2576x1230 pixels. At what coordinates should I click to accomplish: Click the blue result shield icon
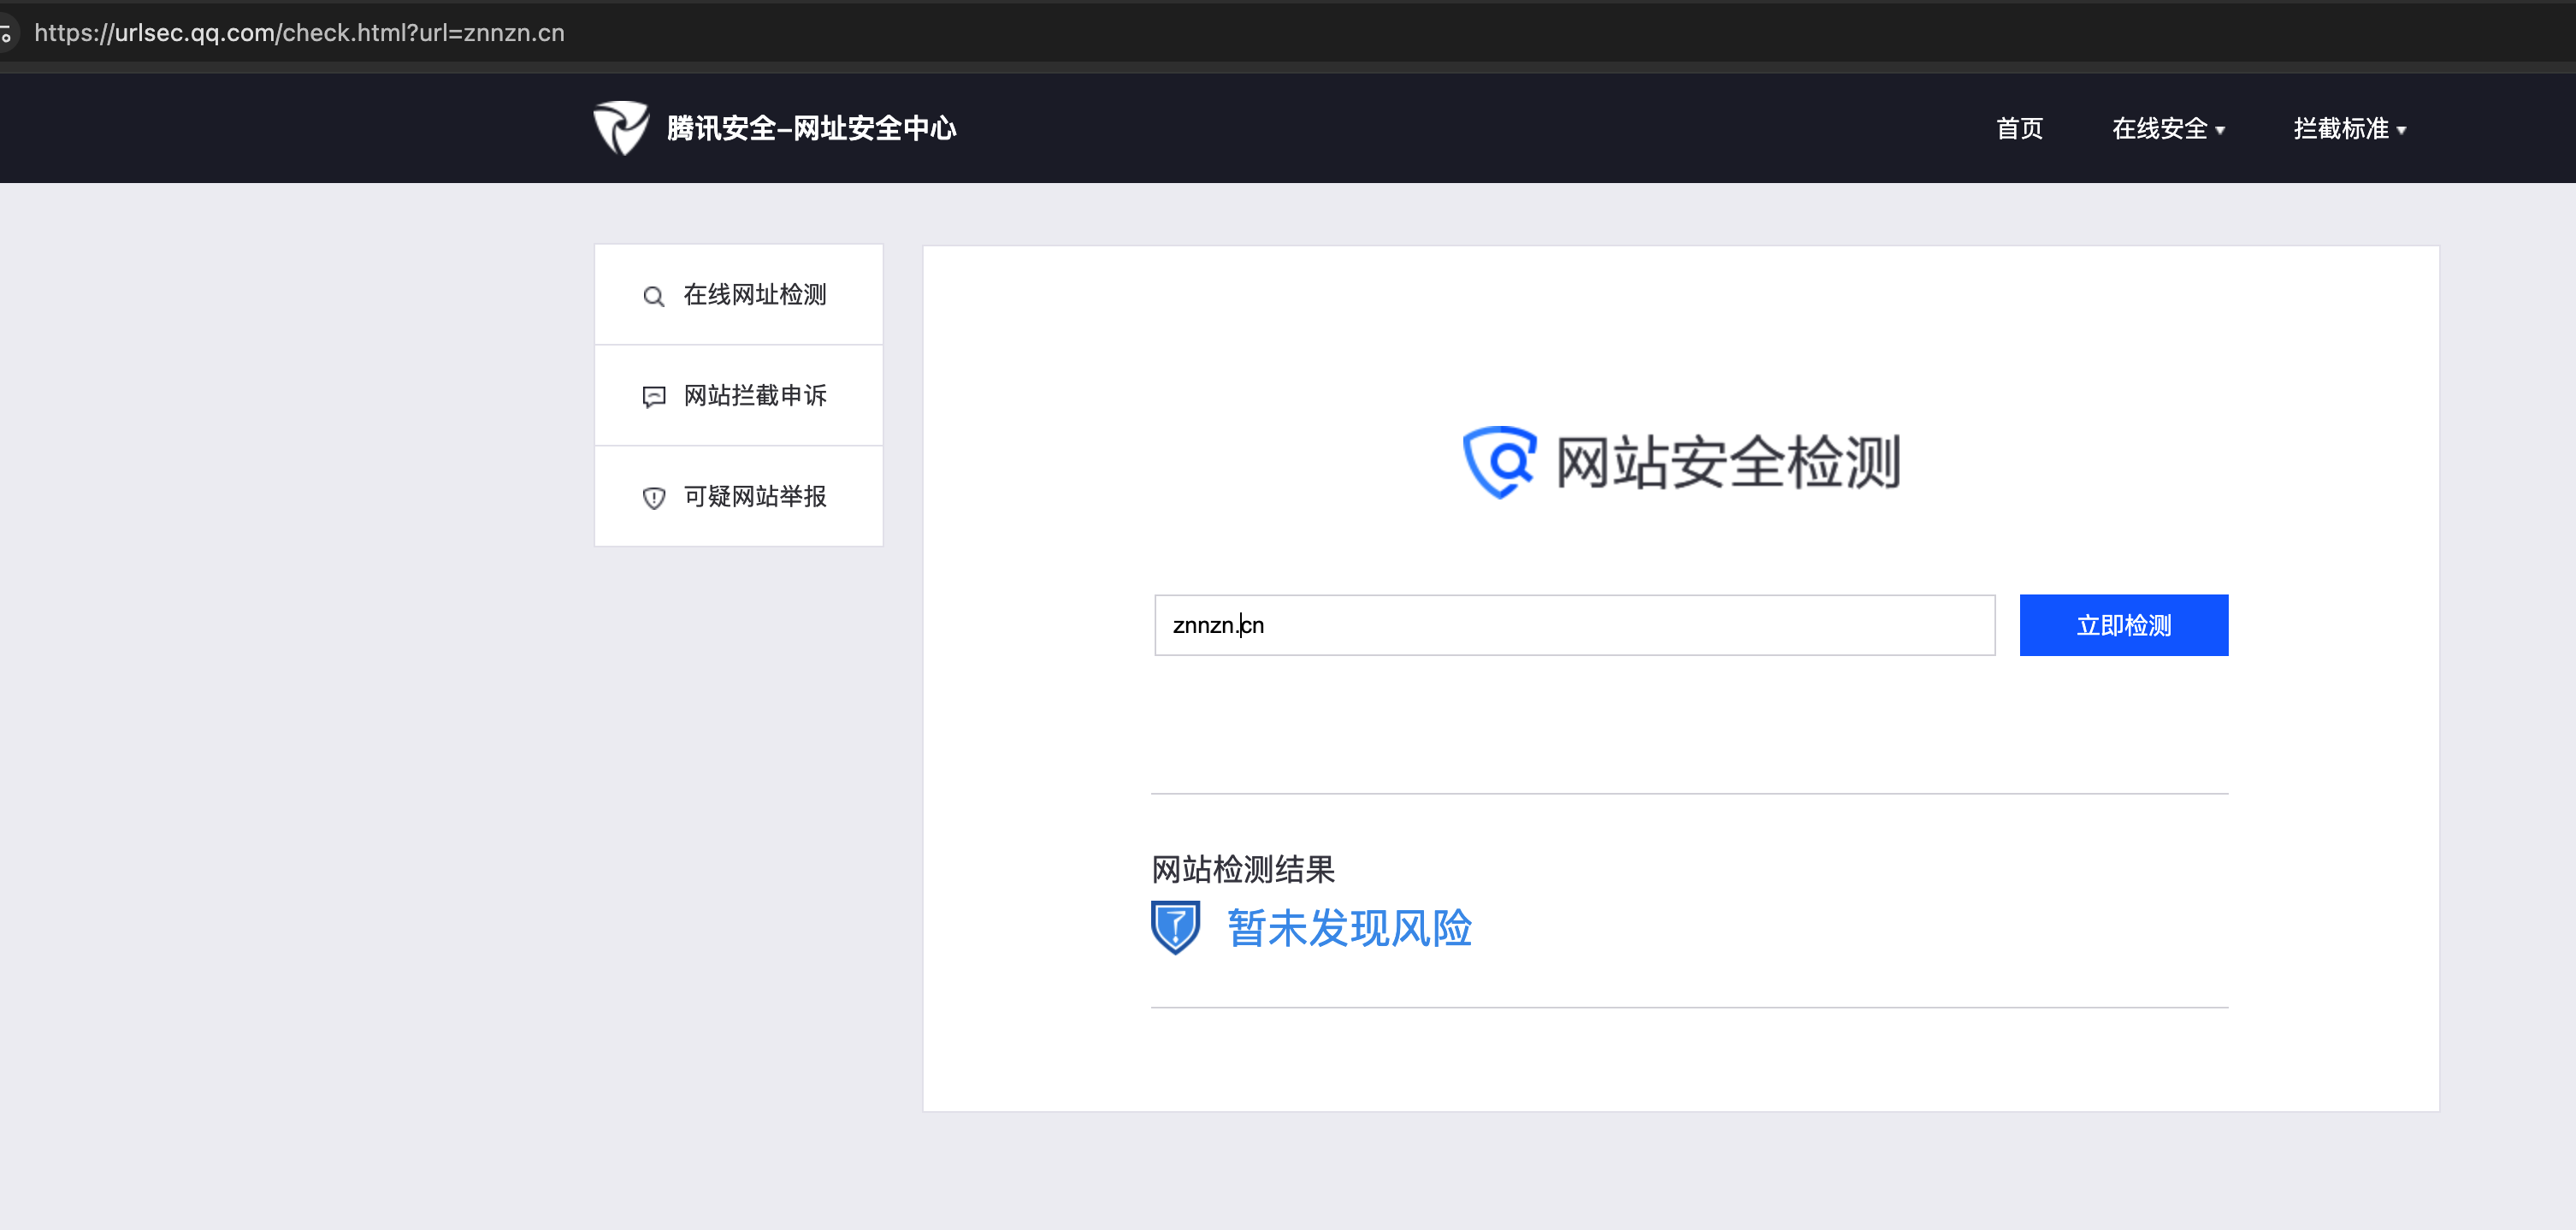[1175, 927]
